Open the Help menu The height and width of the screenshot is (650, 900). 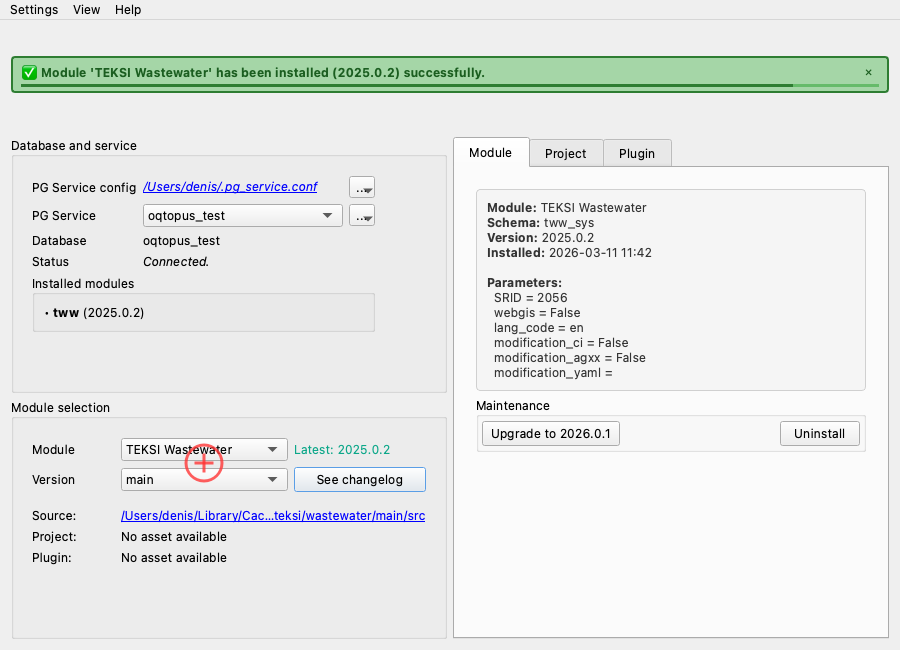(128, 10)
